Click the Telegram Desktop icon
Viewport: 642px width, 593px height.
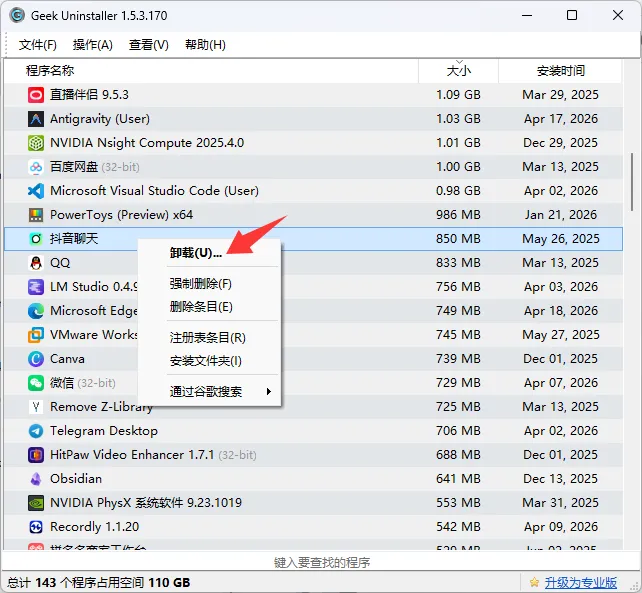click(x=36, y=431)
